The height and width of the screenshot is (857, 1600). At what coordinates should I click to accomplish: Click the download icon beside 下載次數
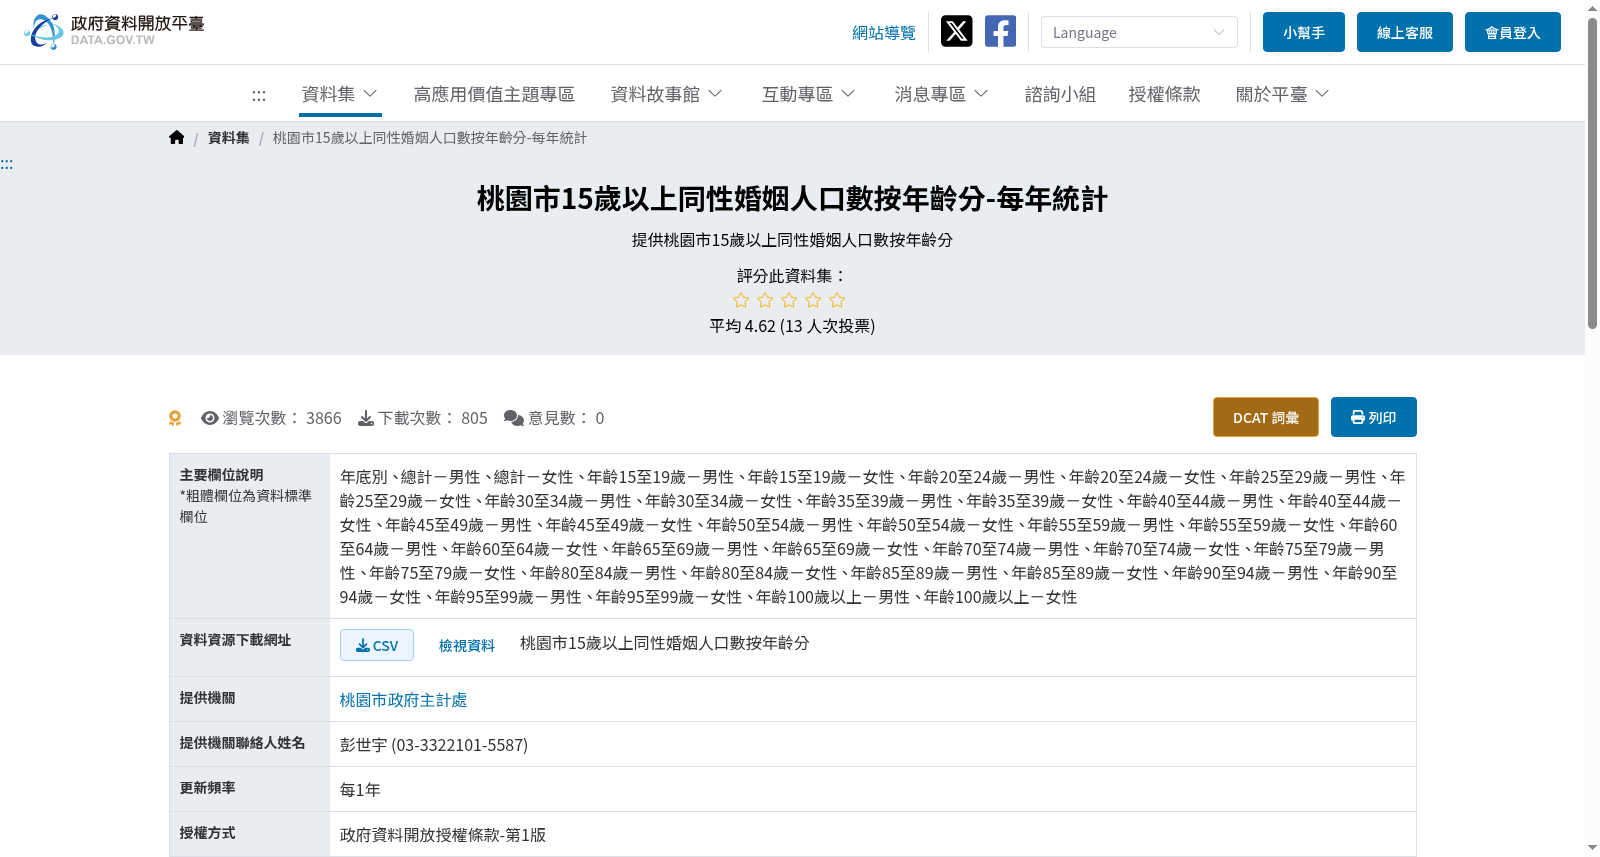pyautogui.click(x=366, y=418)
